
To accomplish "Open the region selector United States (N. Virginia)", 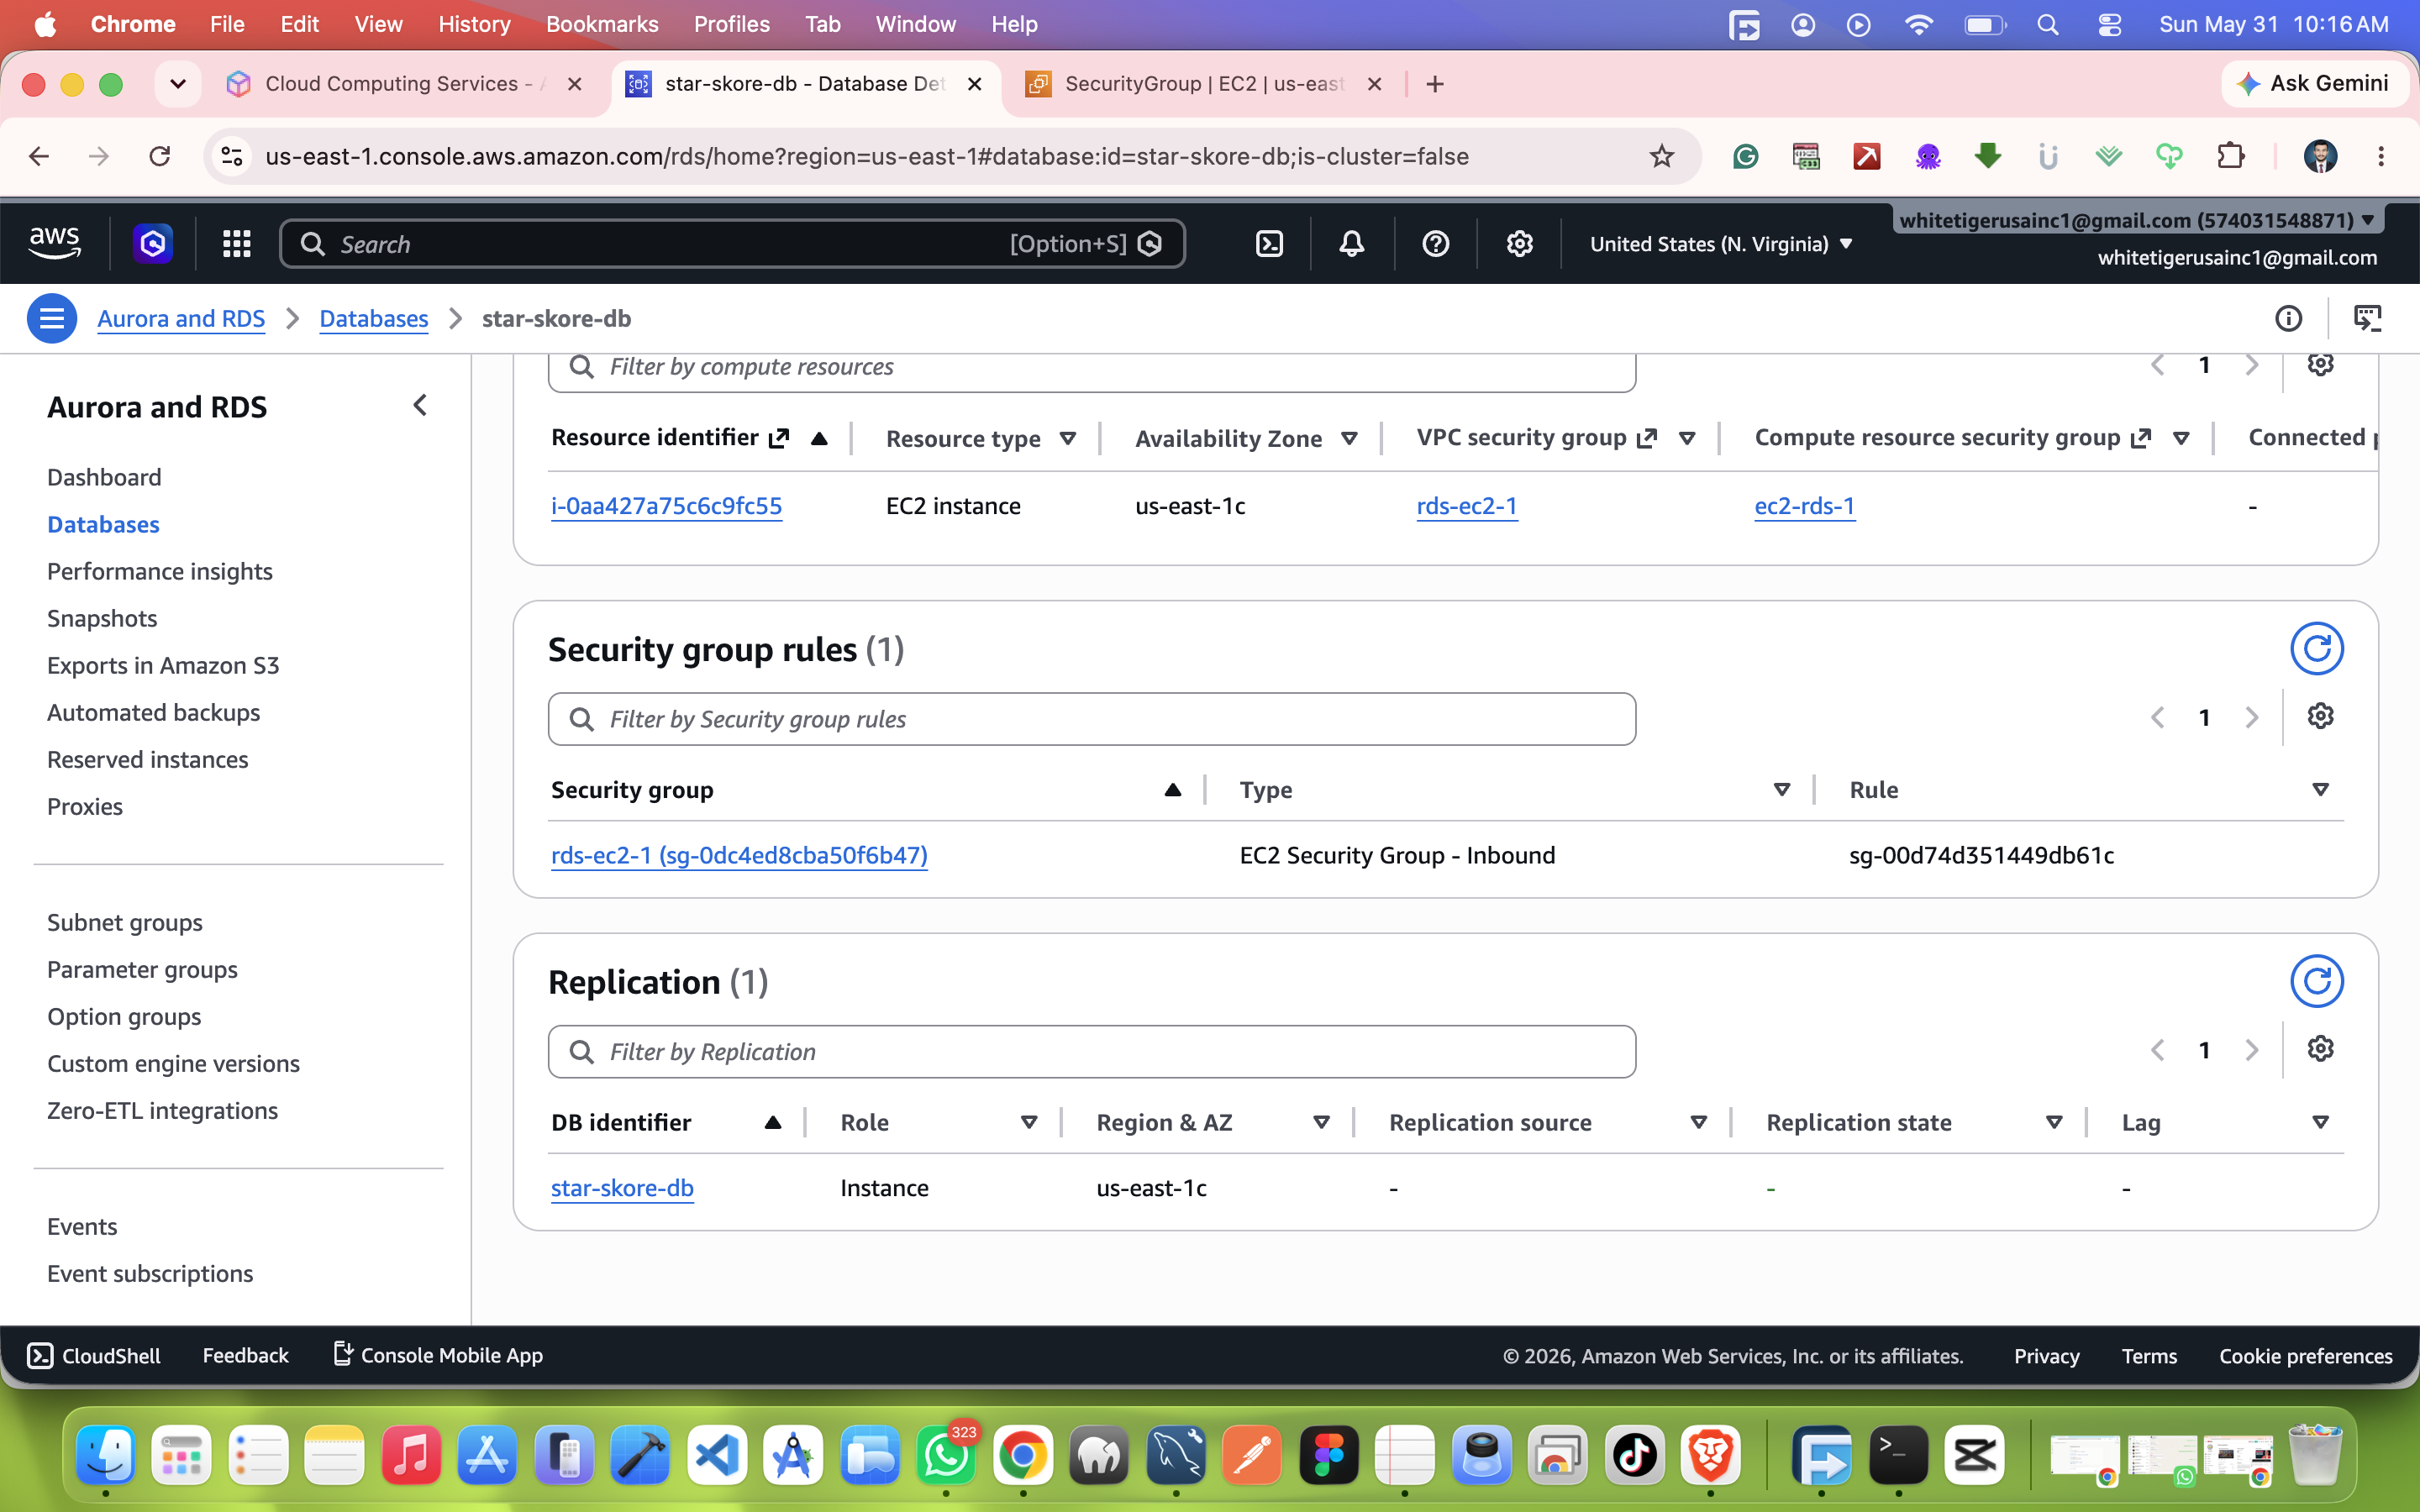I will pyautogui.click(x=1721, y=244).
